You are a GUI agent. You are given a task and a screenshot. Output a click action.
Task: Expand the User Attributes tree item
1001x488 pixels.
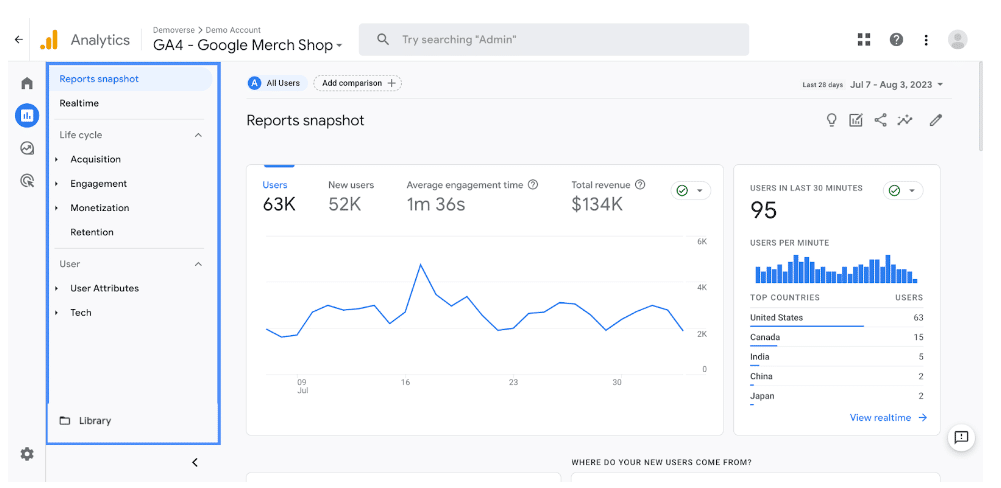pyautogui.click(x=56, y=288)
